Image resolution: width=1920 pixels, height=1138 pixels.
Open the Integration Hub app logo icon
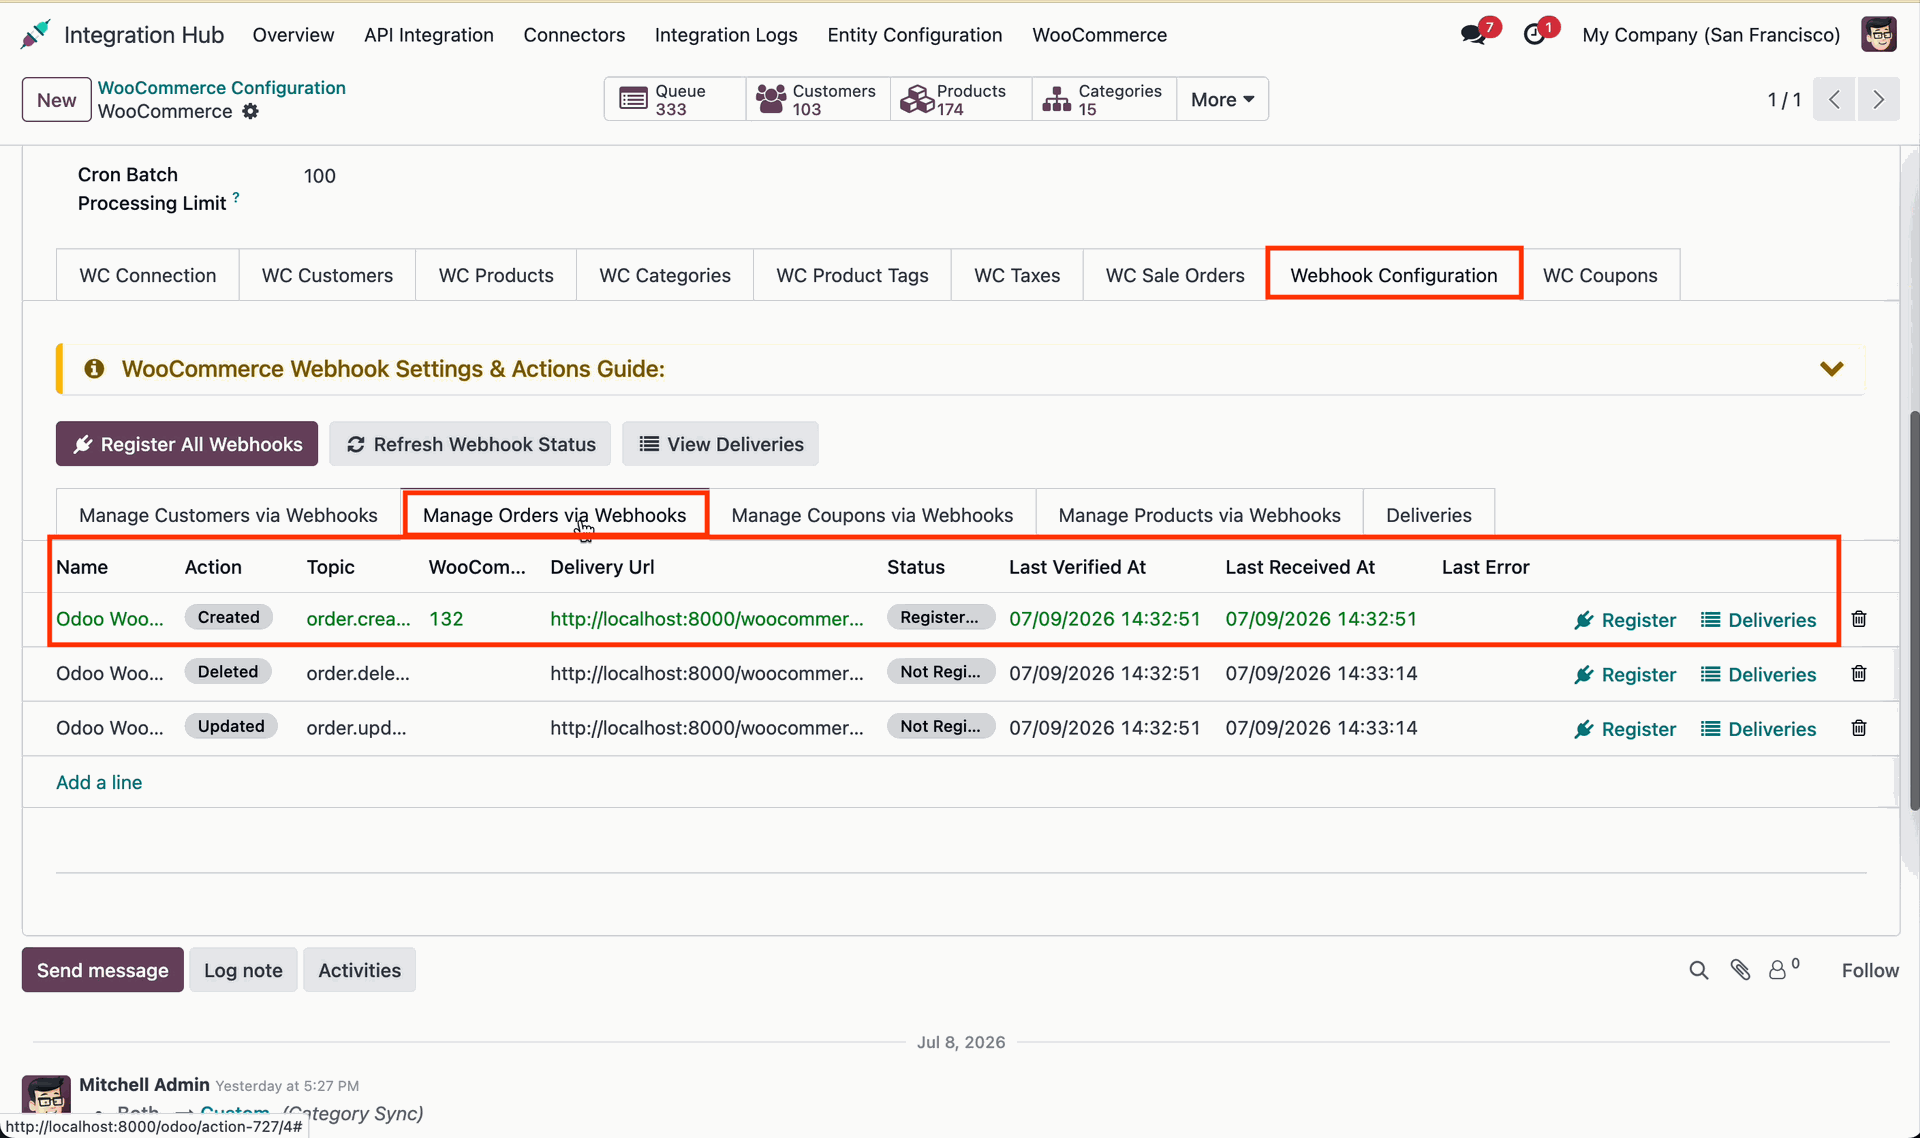click(x=35, y=34)
